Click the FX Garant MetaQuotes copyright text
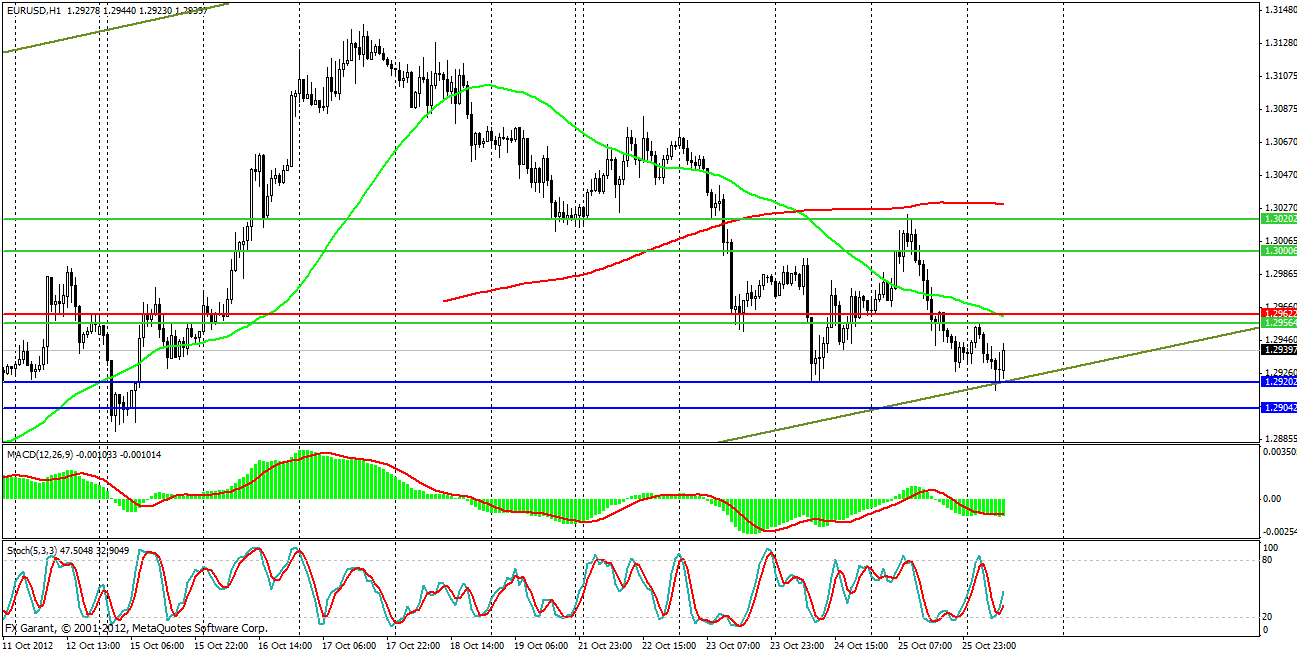Screen dimensions: 1297x653 point(136,628)
